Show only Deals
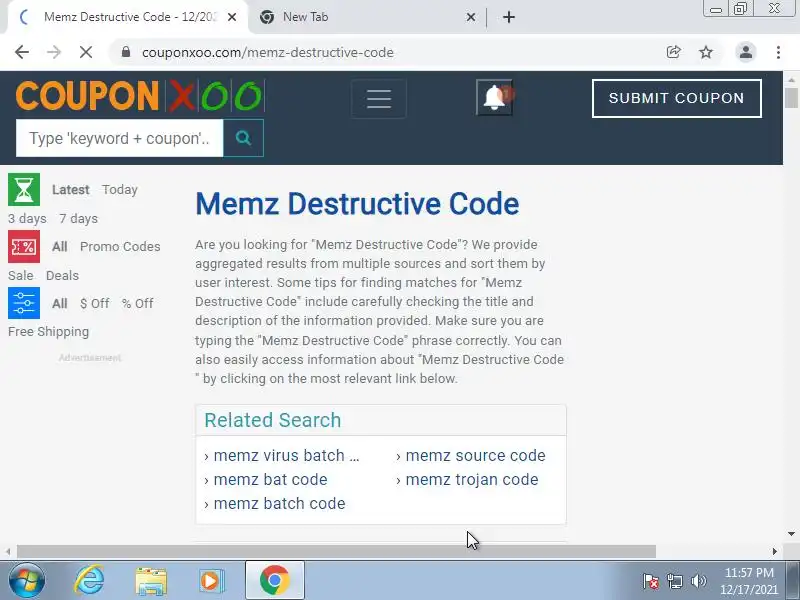 tap(62, 276)
